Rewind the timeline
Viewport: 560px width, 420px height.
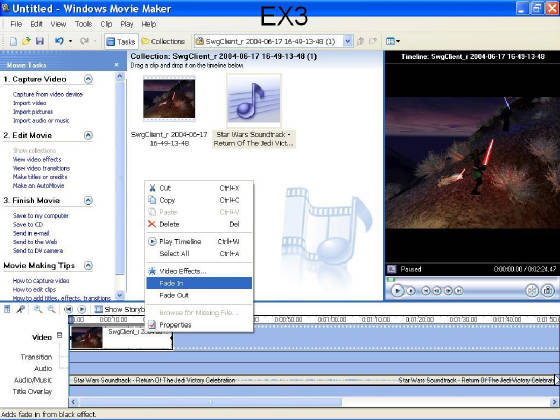tap(68, 309)
